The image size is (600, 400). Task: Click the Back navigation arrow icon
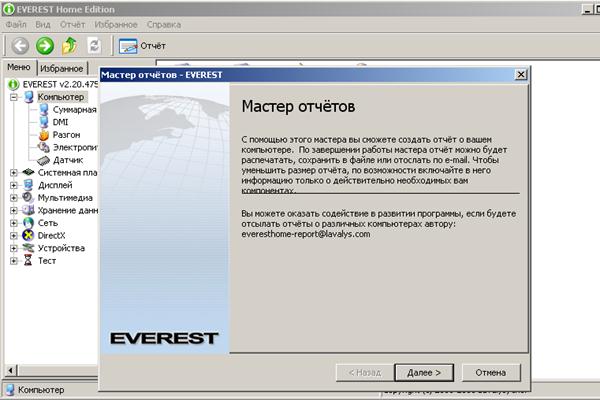point(20,46)
